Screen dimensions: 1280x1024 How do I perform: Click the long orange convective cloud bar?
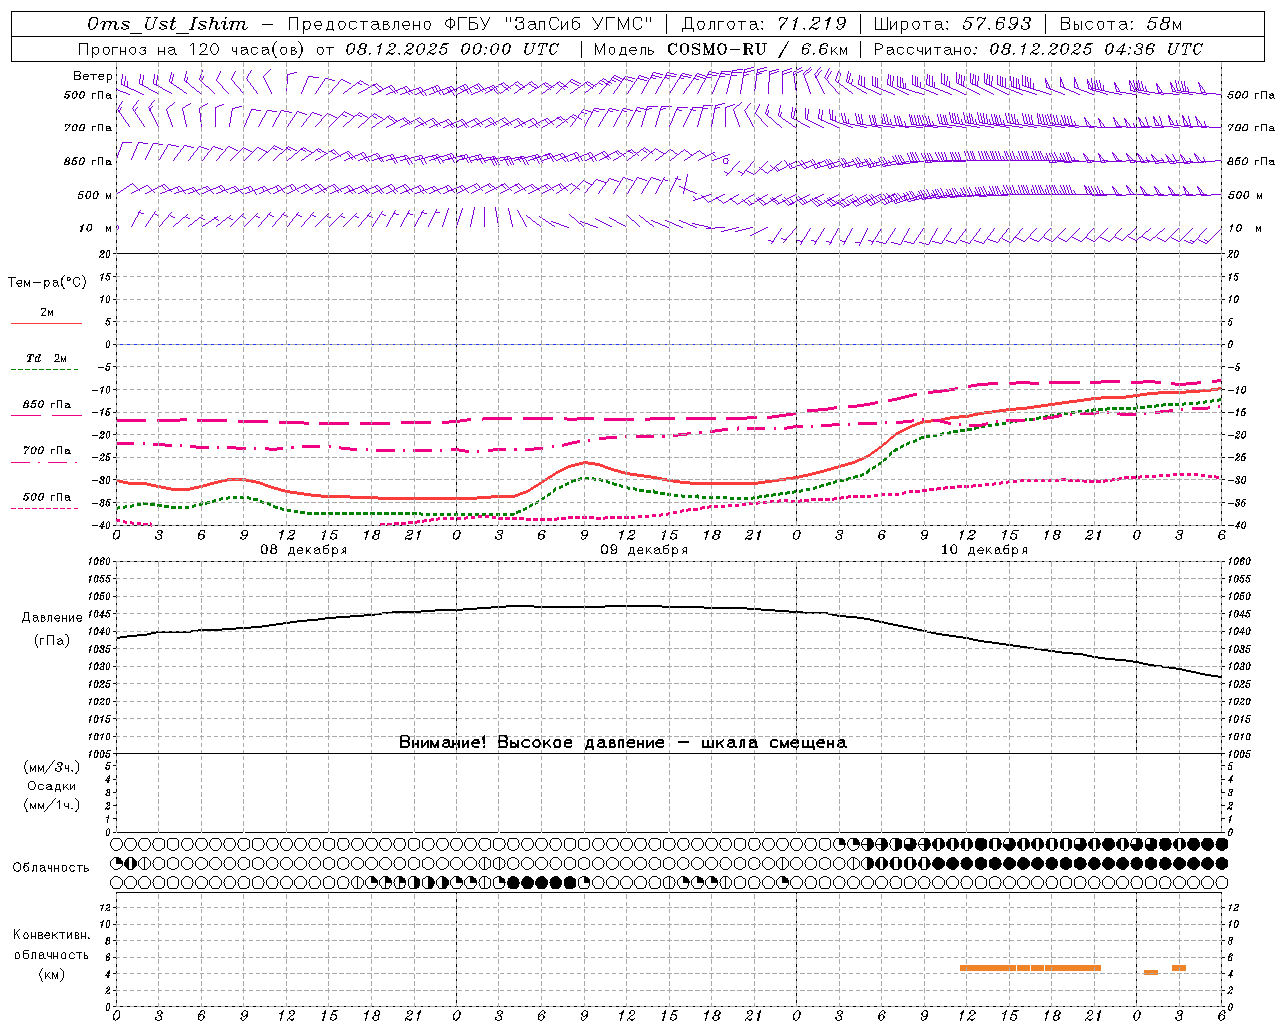click(x=1030, y=968)
